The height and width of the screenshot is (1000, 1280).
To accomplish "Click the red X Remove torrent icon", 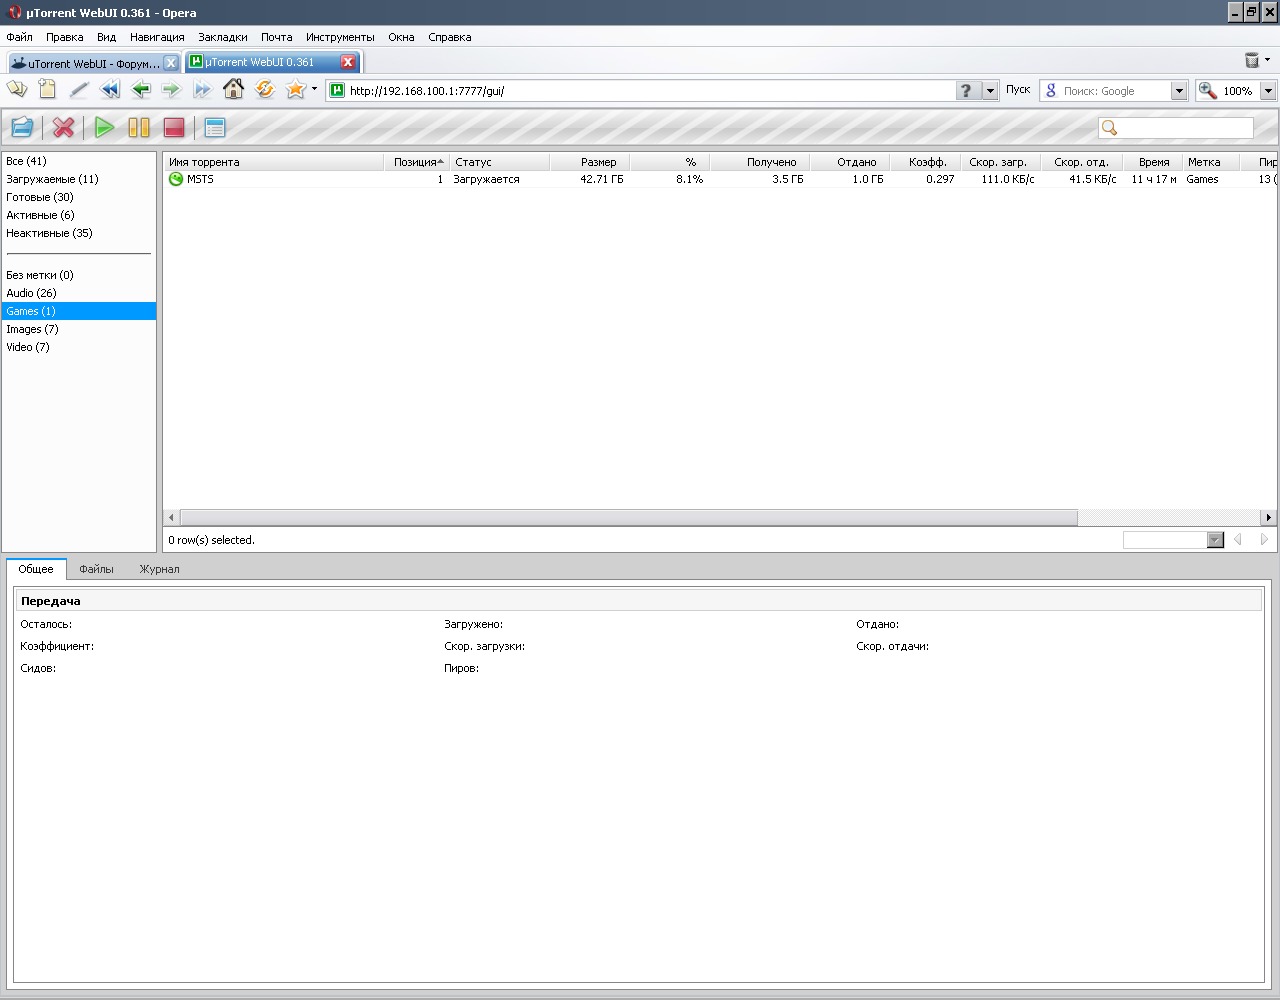I will point(64,127).
